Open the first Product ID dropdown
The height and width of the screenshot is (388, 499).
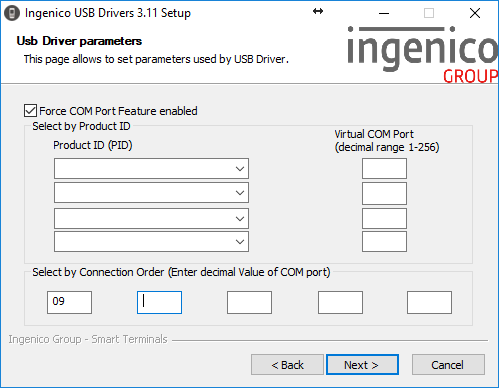[151, 169]
